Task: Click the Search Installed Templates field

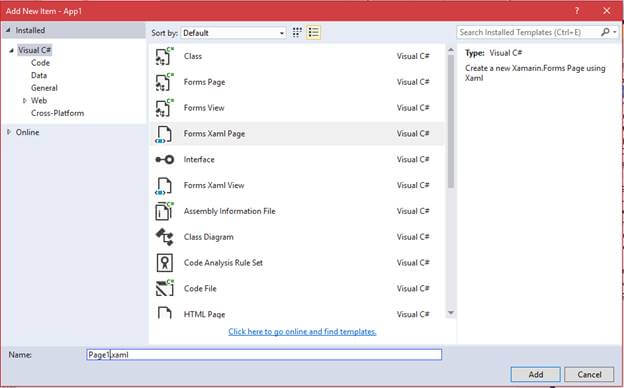Action: 528,32
